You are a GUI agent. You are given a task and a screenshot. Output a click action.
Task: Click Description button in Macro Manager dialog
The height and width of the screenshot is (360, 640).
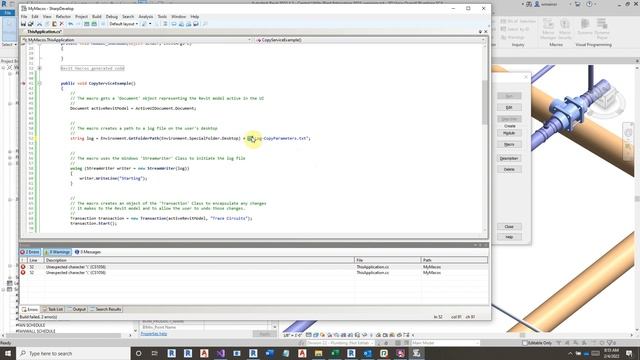509,158
